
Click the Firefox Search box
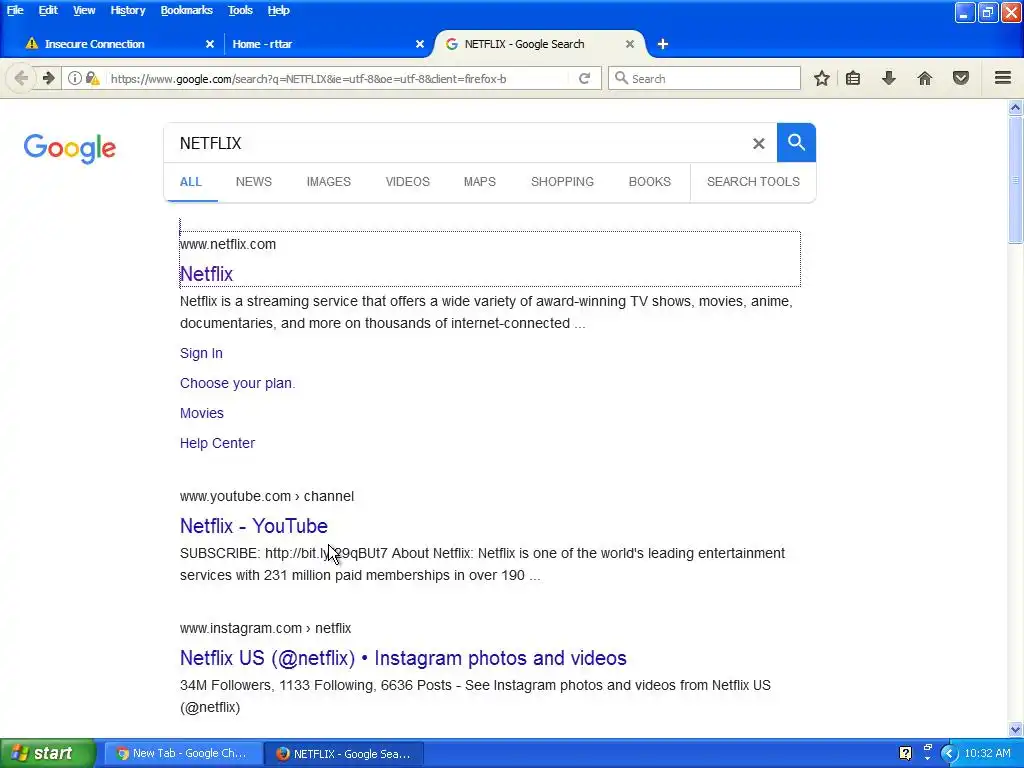(704, 78)
